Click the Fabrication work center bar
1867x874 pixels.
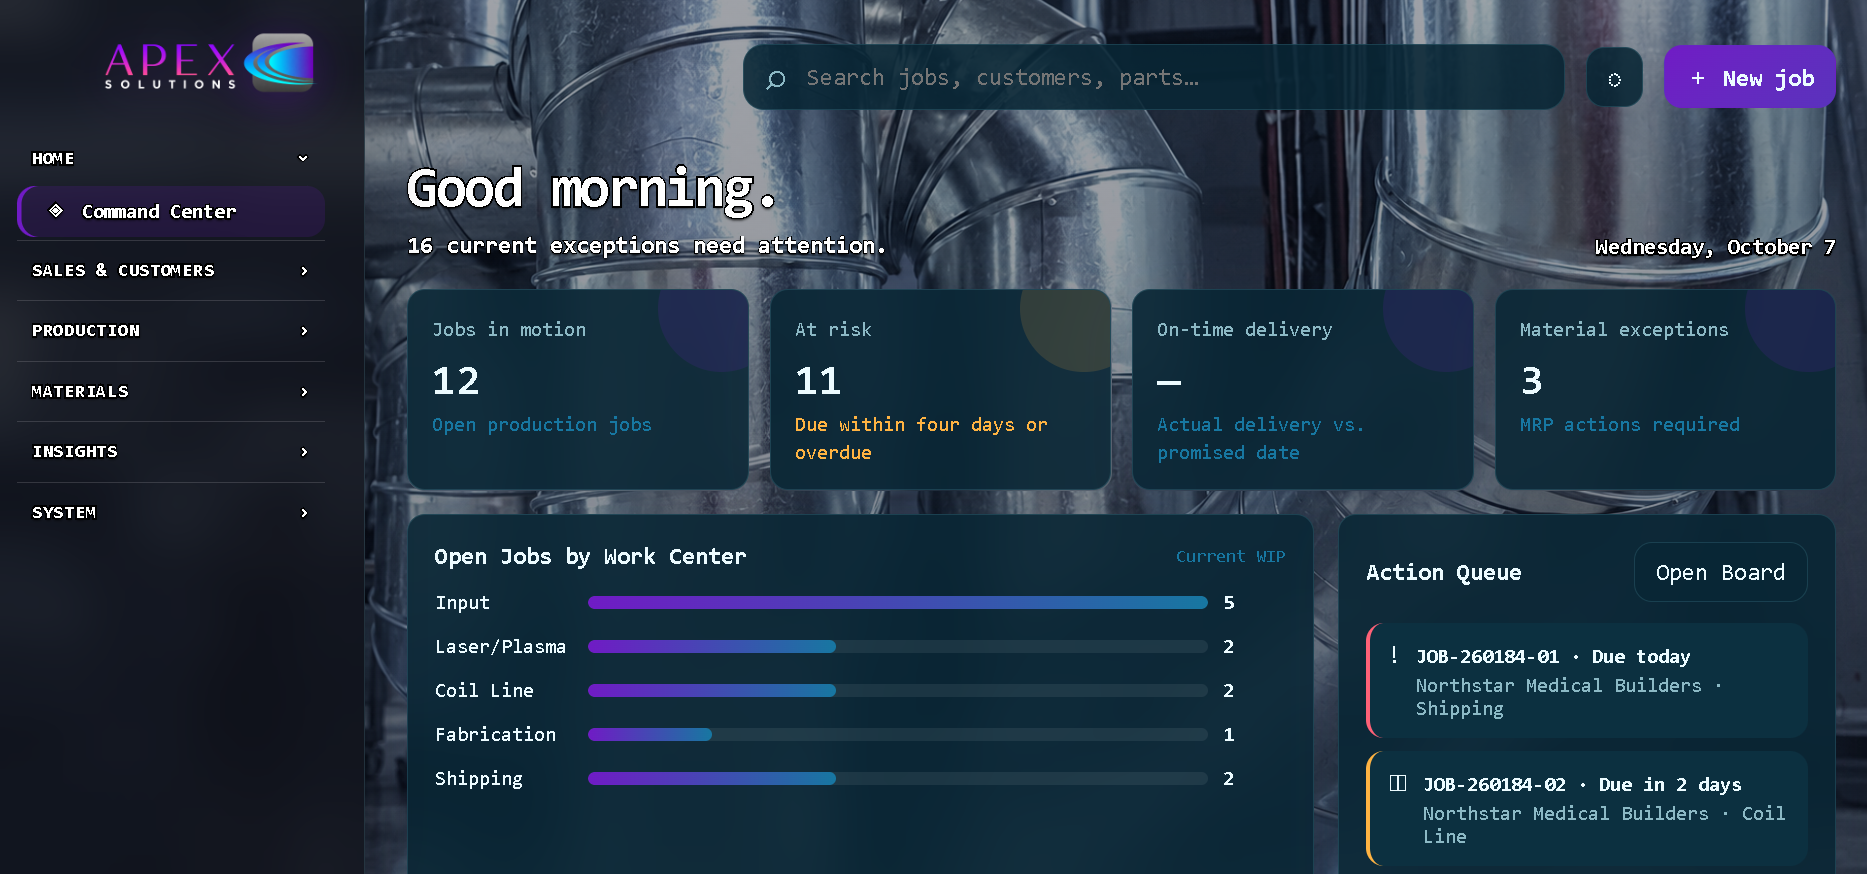(x=897, y=734)
